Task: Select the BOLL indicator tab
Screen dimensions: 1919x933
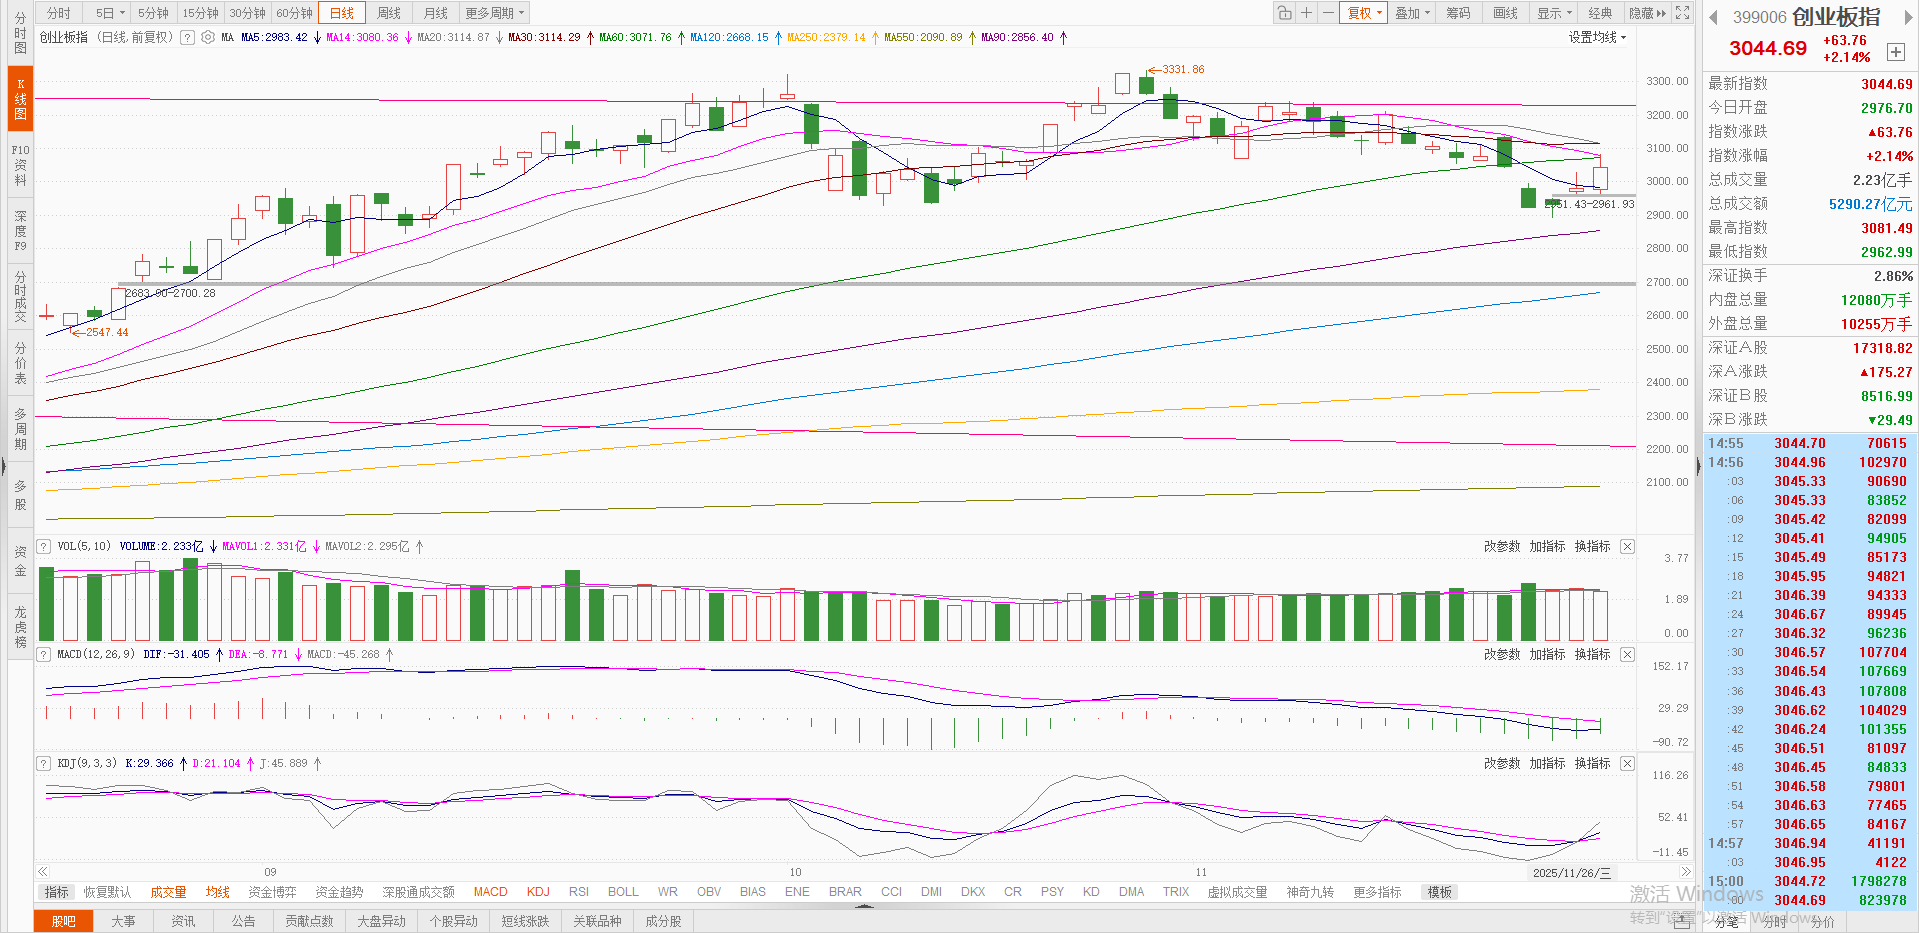Action: tap(623, 892)
